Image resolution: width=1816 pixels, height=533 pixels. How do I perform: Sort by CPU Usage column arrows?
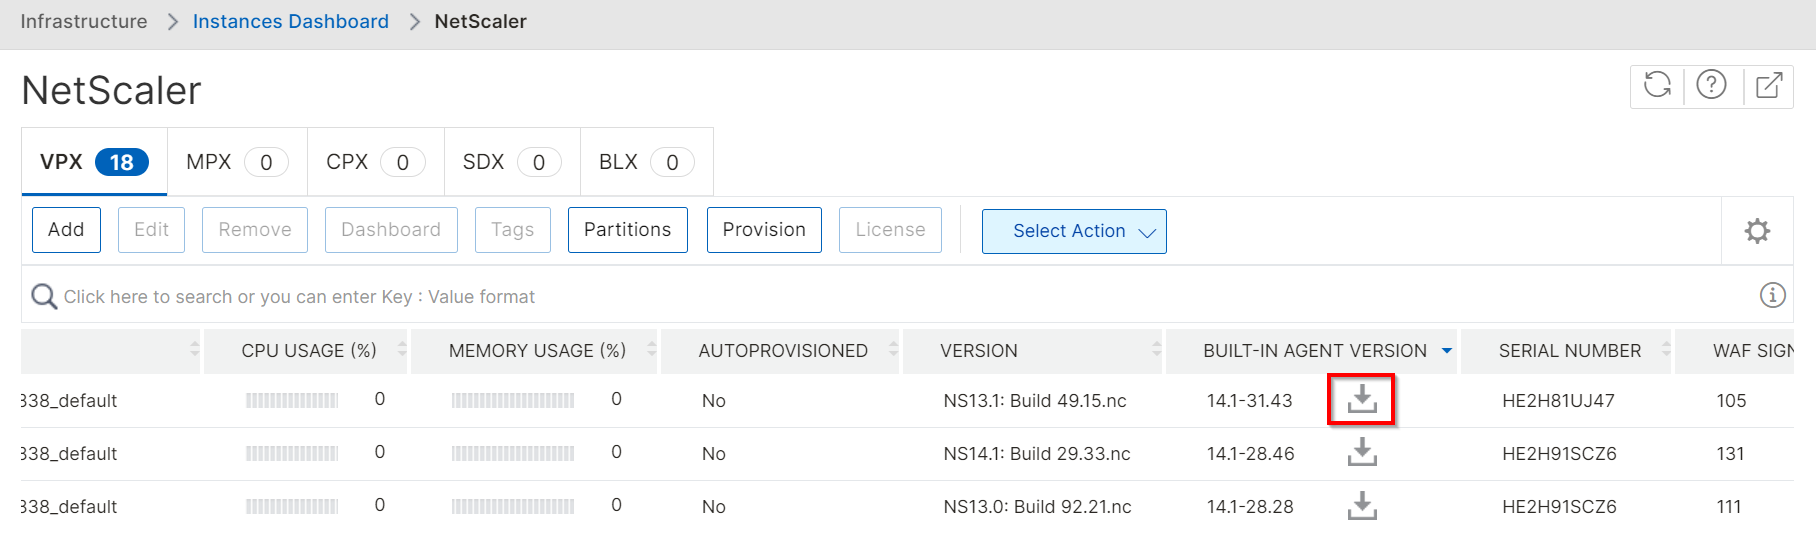point(402,349)
